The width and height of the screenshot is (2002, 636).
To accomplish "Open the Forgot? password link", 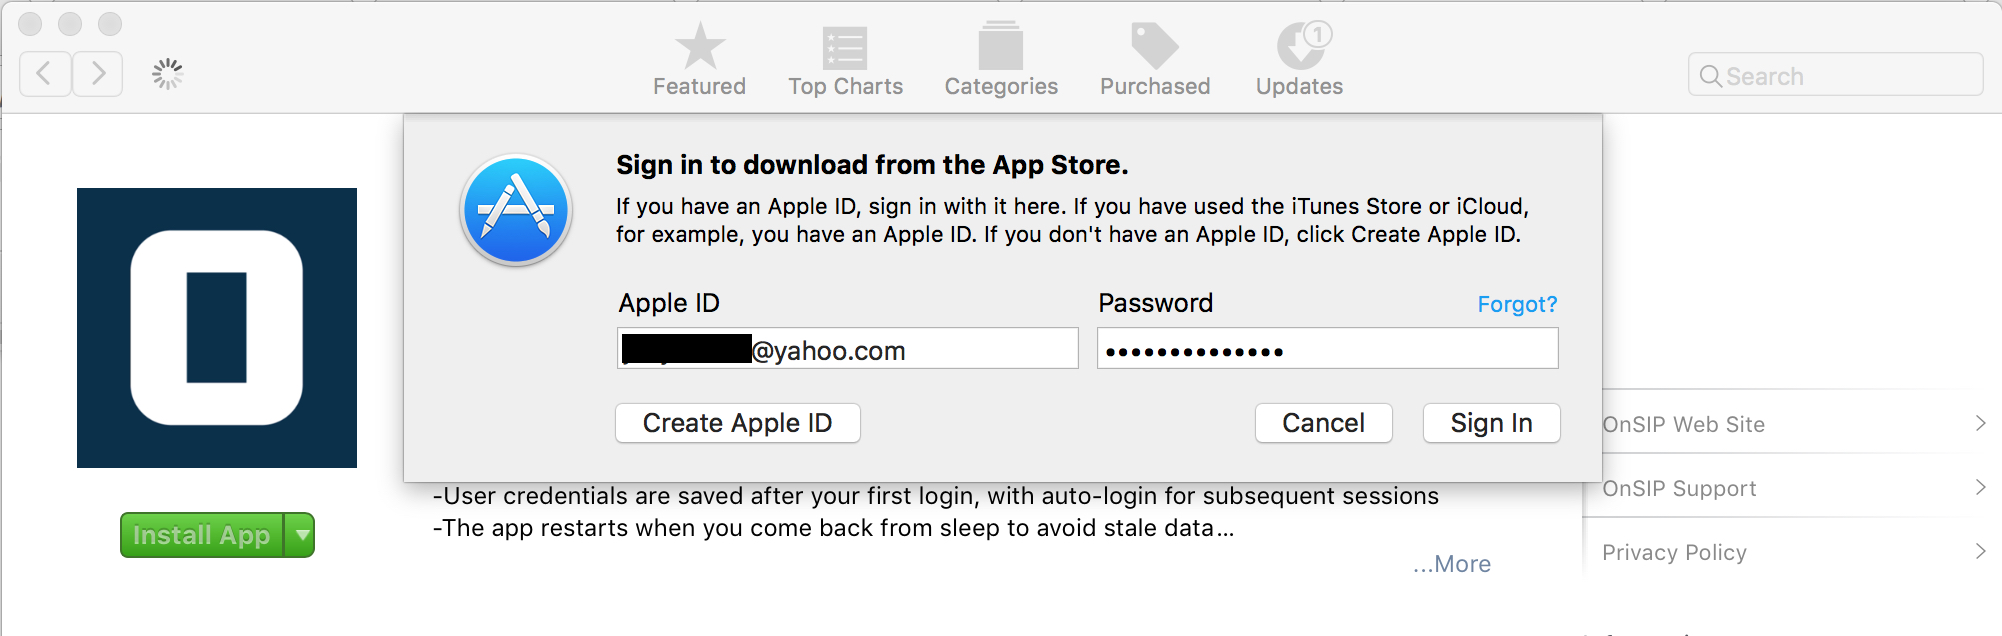I will [1517, 304].
